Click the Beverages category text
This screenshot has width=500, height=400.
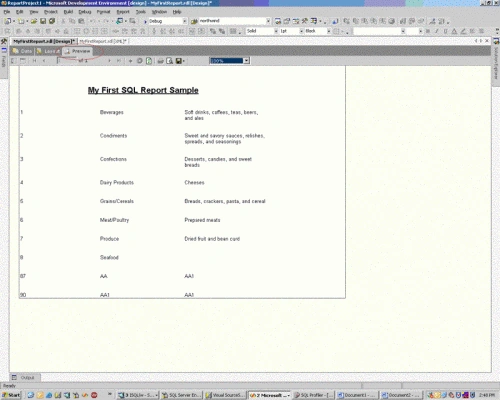(112, 112)
